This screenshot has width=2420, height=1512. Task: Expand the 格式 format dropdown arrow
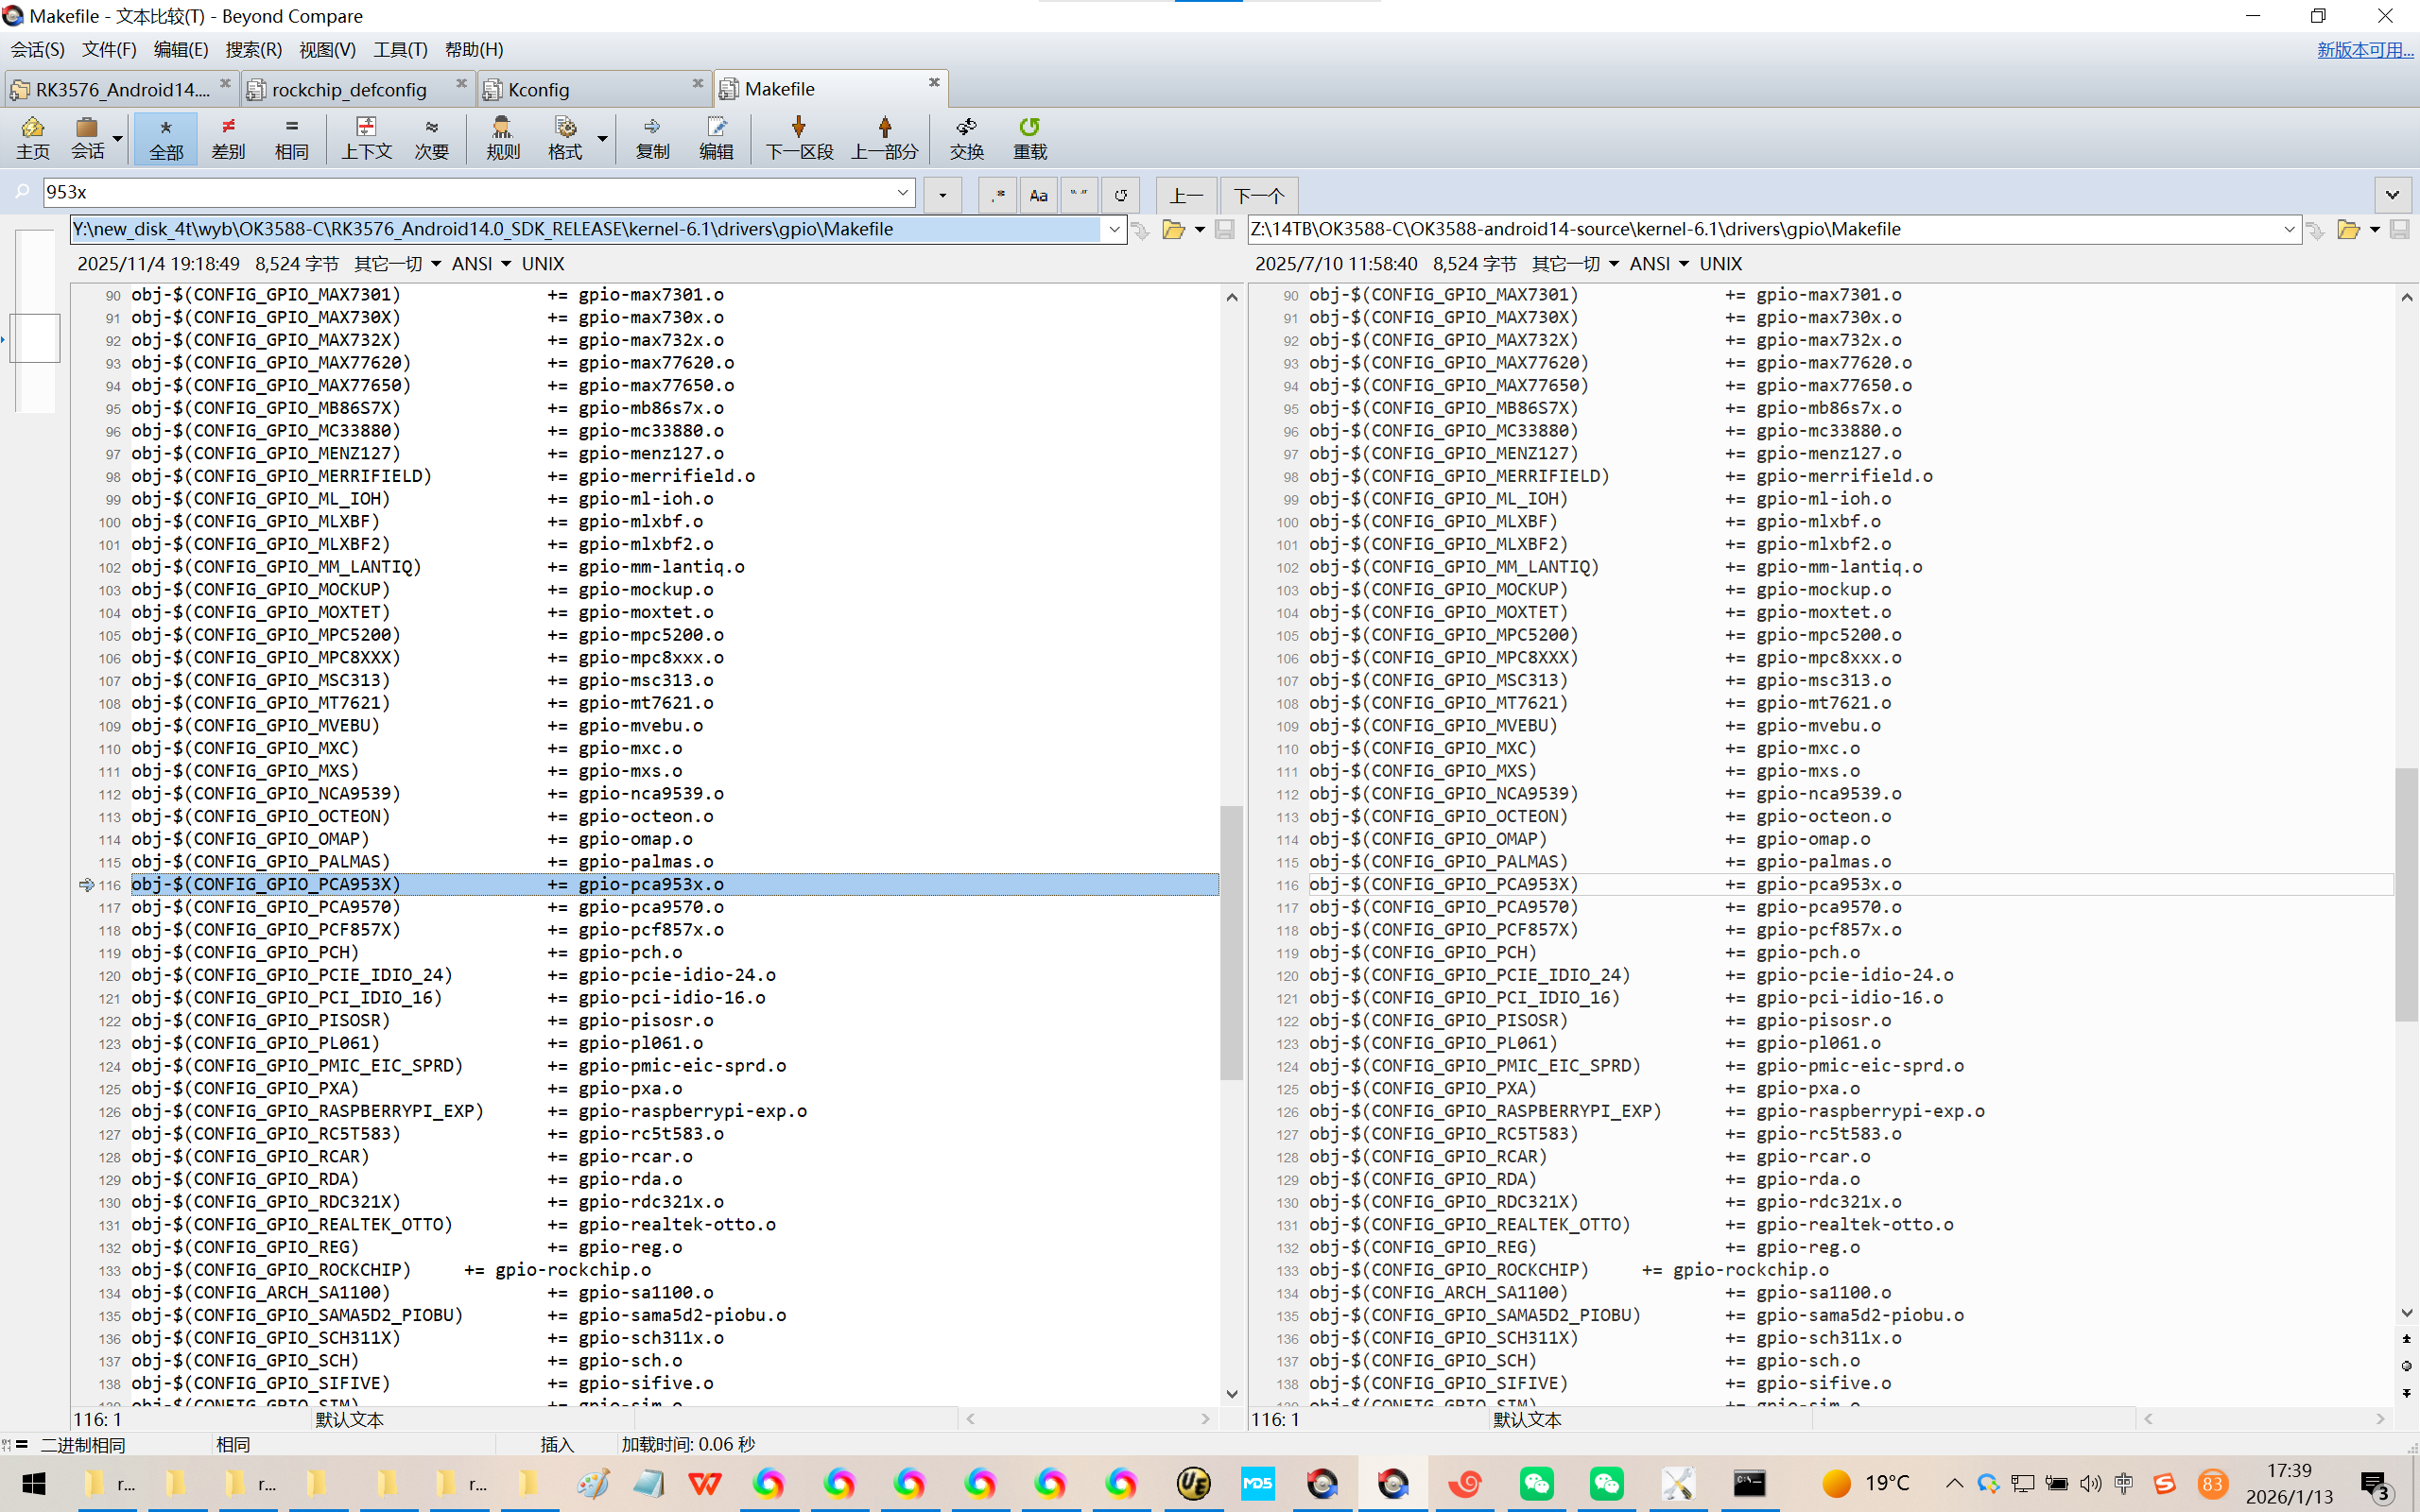pos(602,139)
